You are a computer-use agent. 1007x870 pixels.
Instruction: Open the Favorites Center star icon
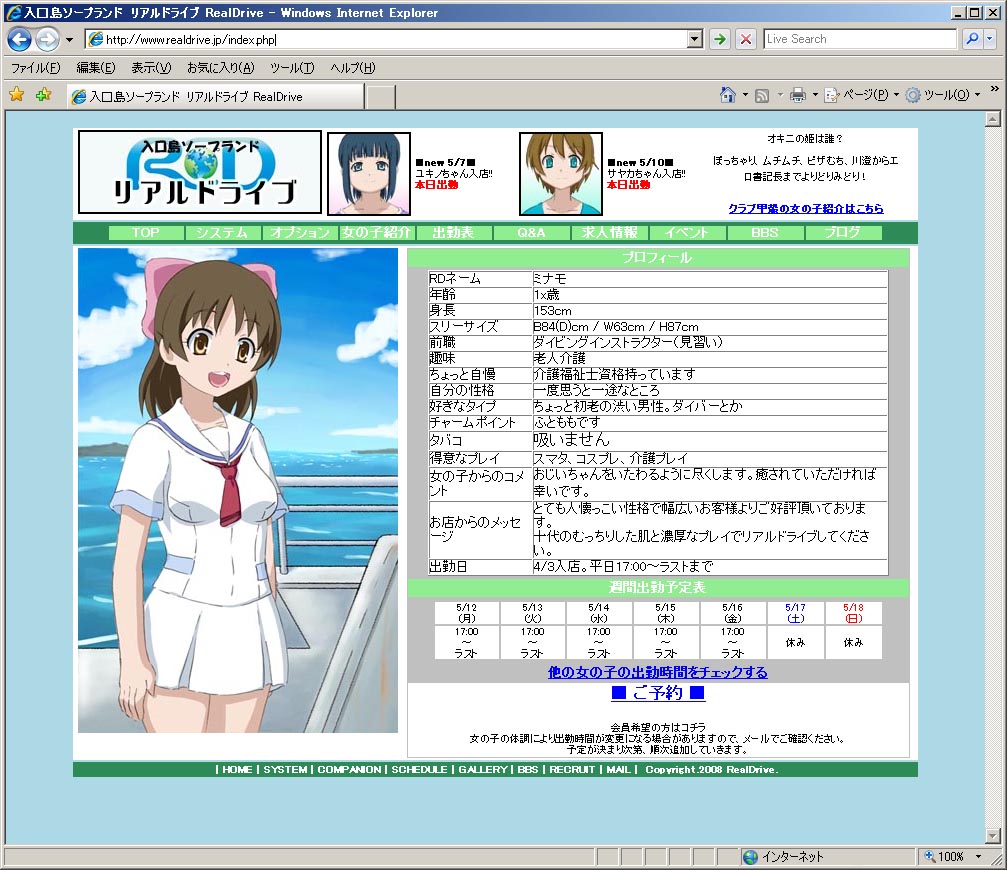coord(17,95)
